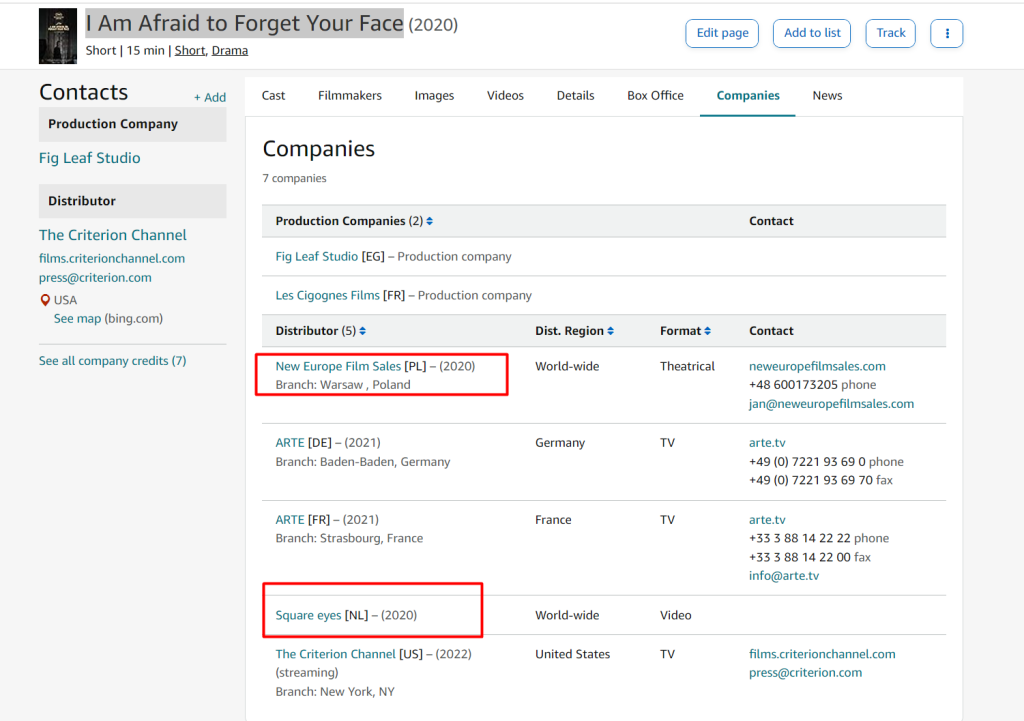Image resolution: width=1024 pixels, height=721 pixels.
Task: Open See all company credits link
Action: pyautogui.click(x=112, y=361)
